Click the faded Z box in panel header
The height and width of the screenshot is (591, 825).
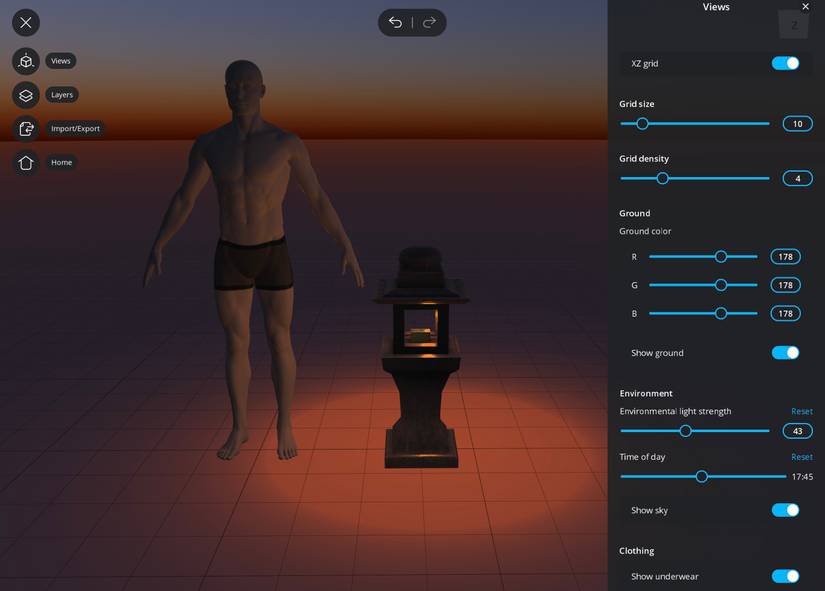pyautogui.click(x=793, y=25)
